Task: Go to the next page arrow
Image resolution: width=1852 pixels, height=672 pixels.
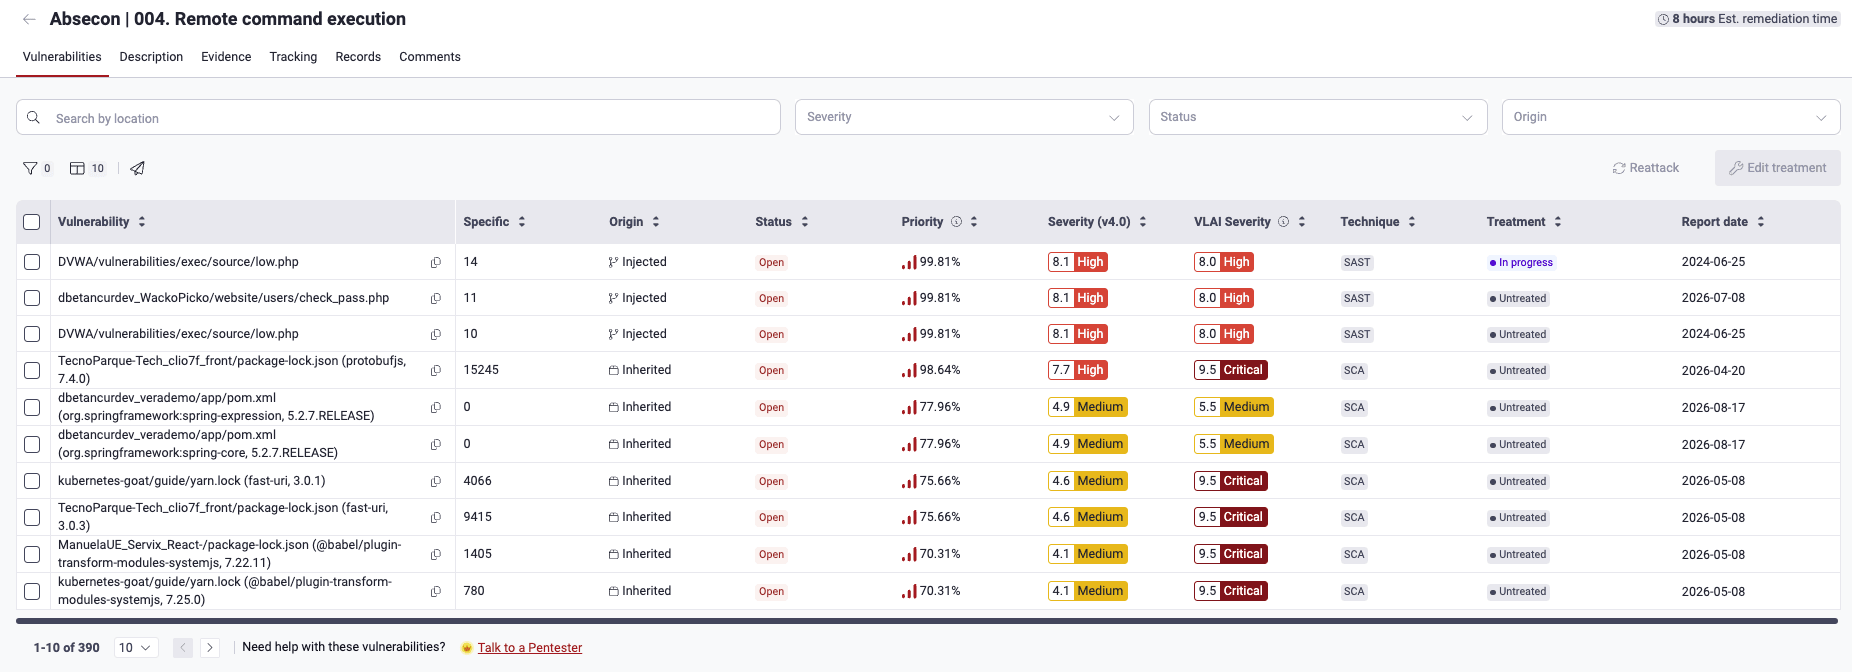Action: [x=210, y=648]
